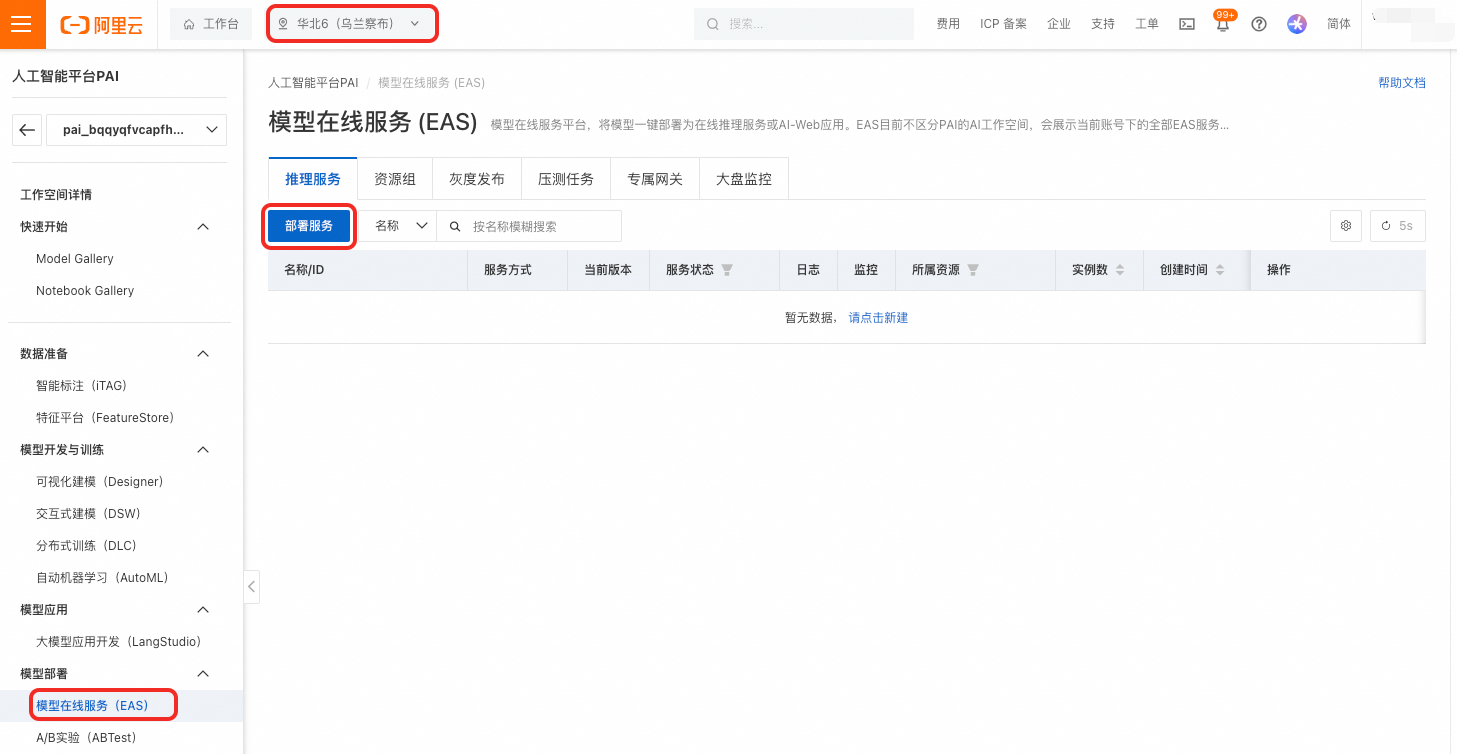Open ICP filing in top bar
The image size is (1457, 754).
coord(1003,24)
